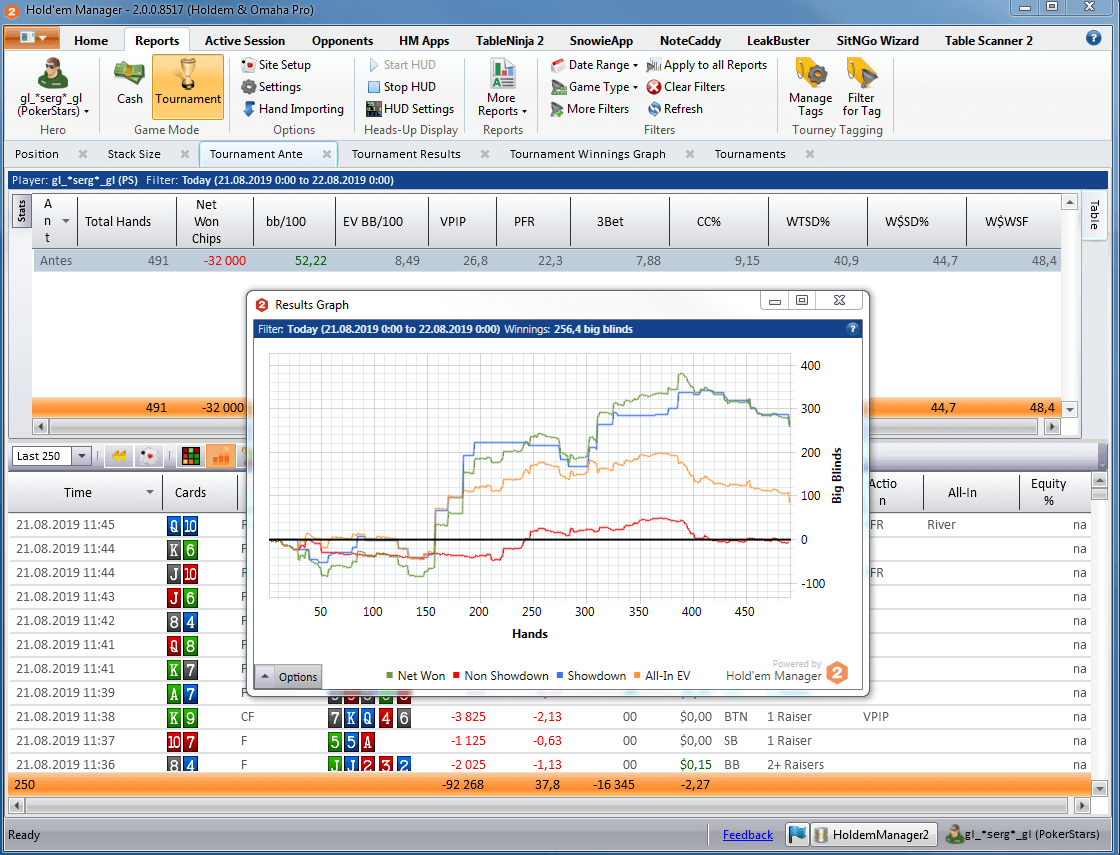This screenshot has height=855, width=1120.
Task: Open the More Reports menu
Action: click(x=502, y=88)
